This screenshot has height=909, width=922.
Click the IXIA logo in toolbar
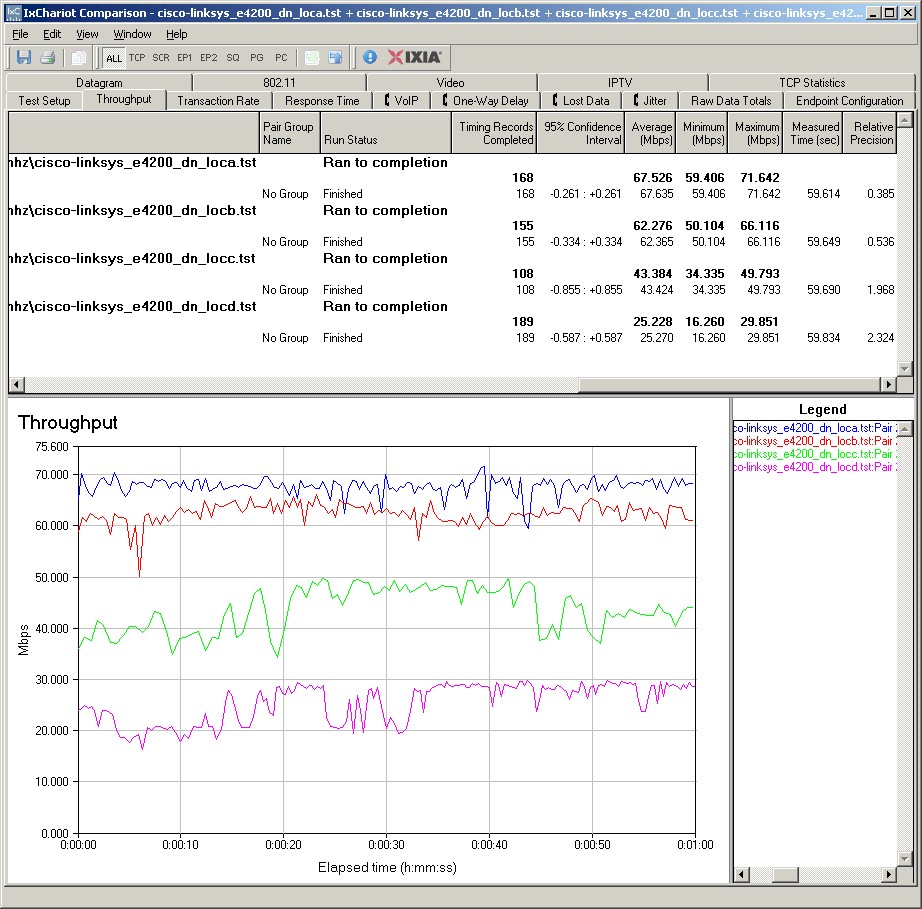tap(415, 57)
